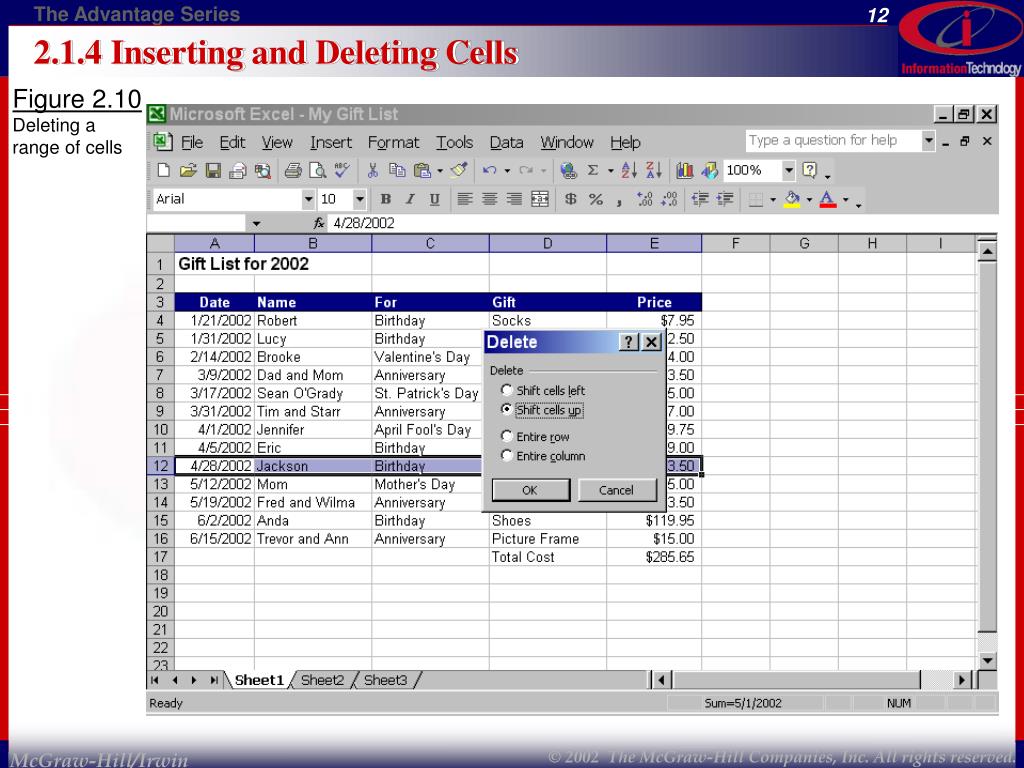Launch the Chart Wizard icon
The height and width of the screenshot is (768, 1024).
[684, 170]
